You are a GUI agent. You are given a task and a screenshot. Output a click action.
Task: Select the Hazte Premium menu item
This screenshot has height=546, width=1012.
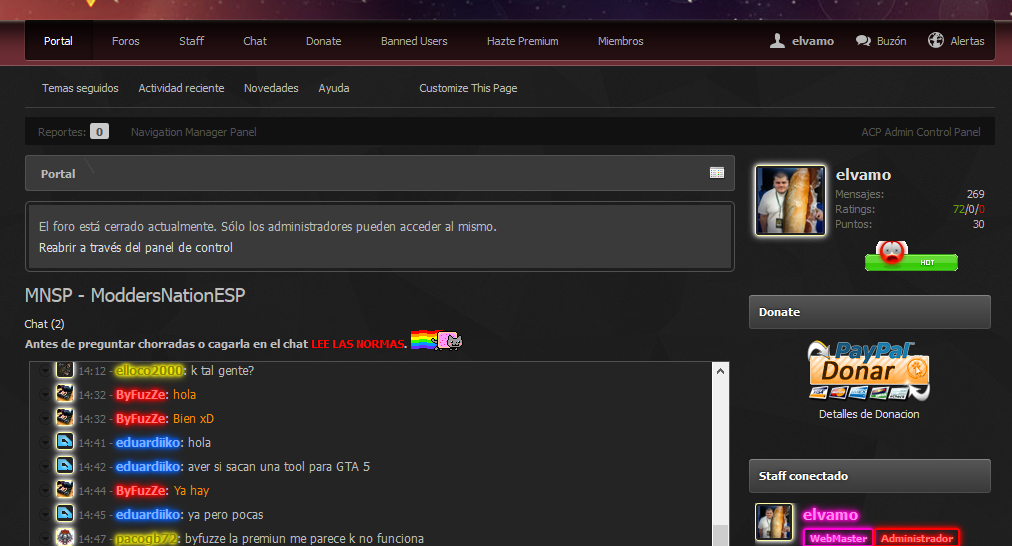coord(522,41)
